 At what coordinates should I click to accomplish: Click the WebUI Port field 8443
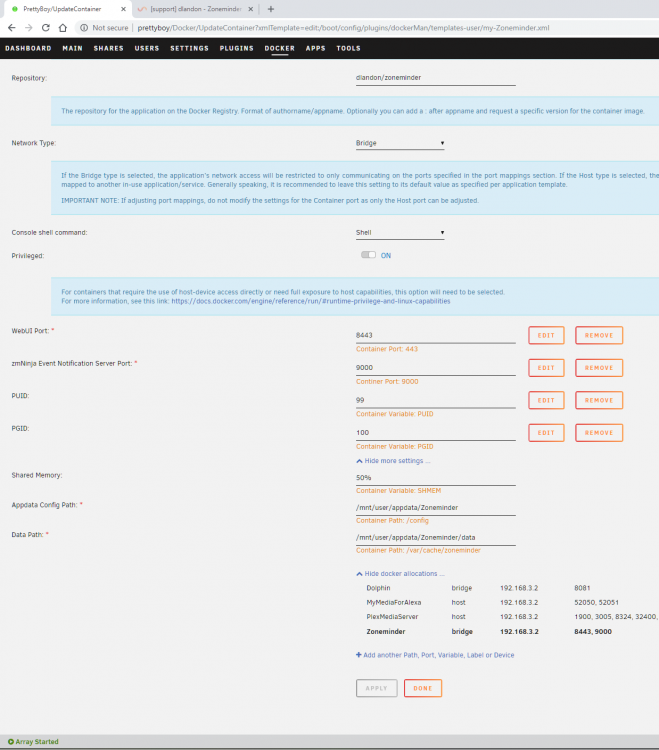click(435, 335)
